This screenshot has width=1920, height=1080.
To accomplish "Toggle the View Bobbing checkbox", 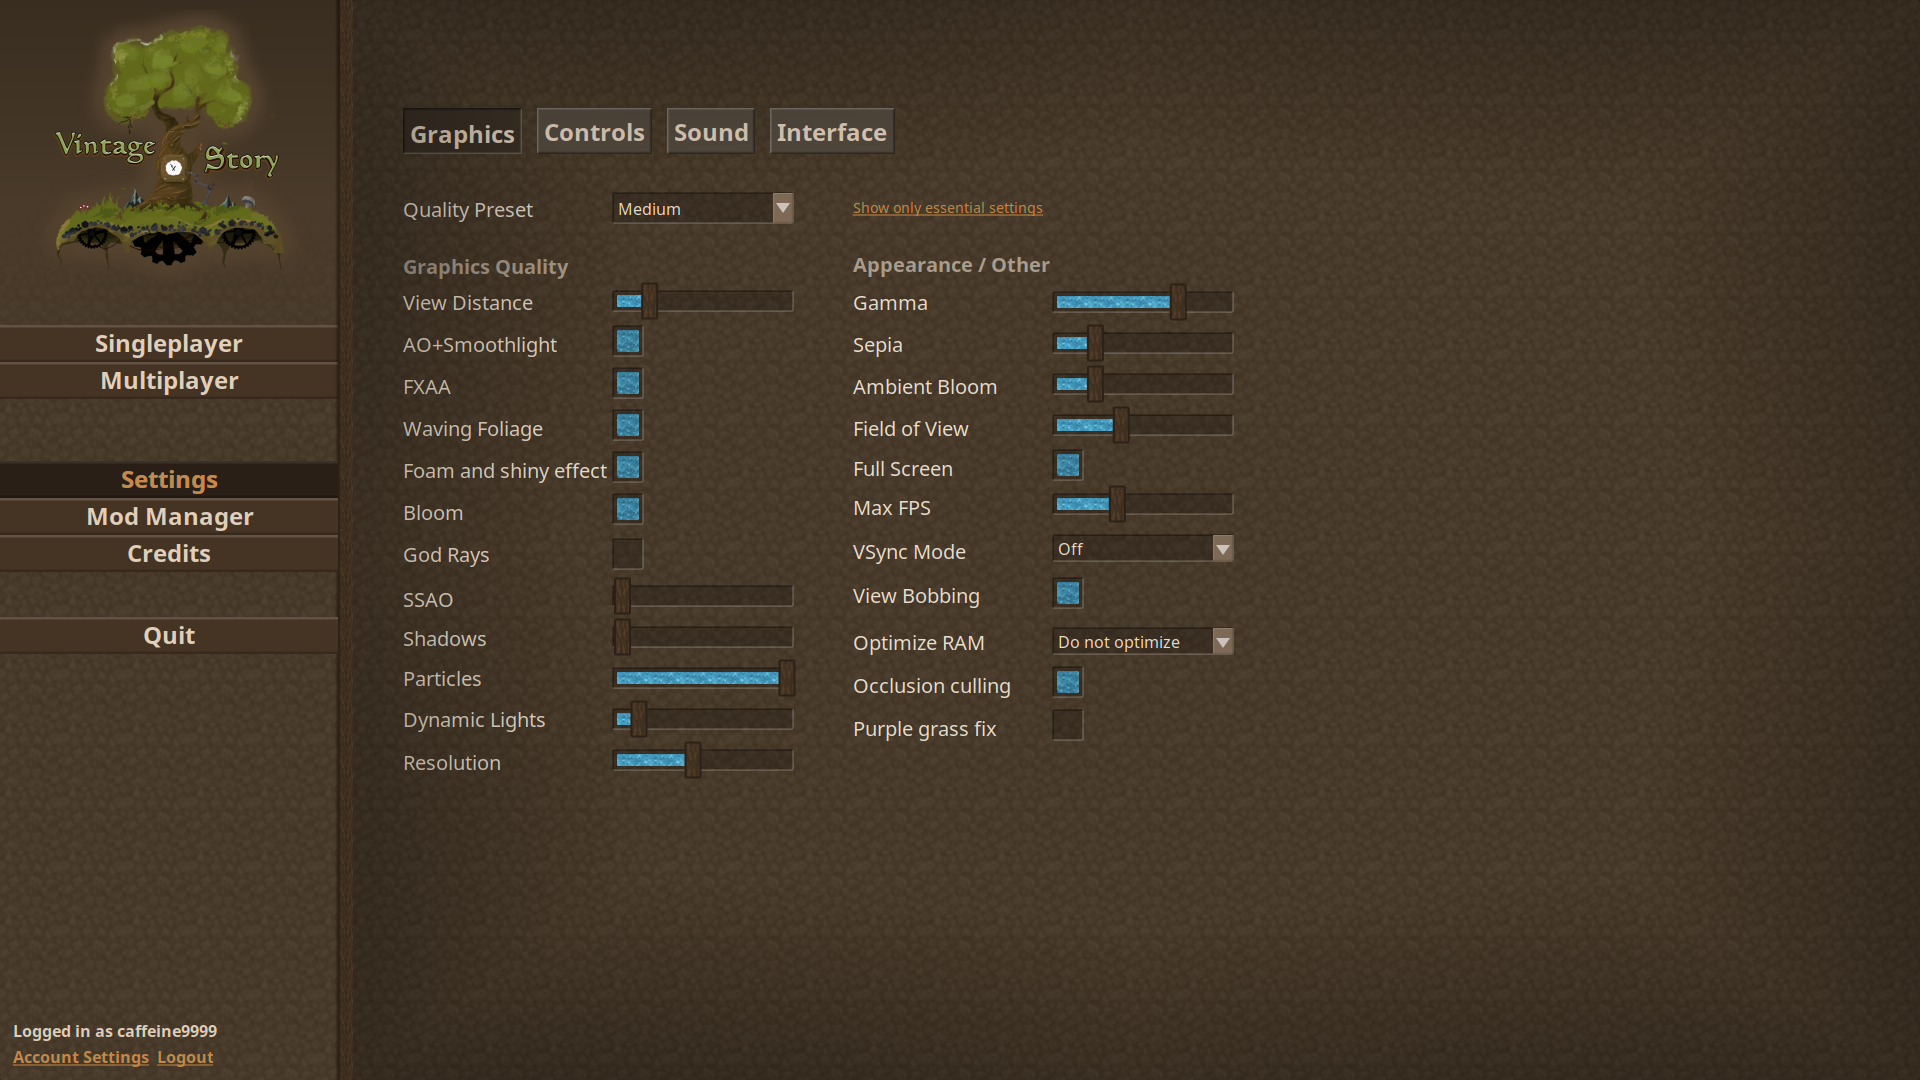I will point(1068,594).
